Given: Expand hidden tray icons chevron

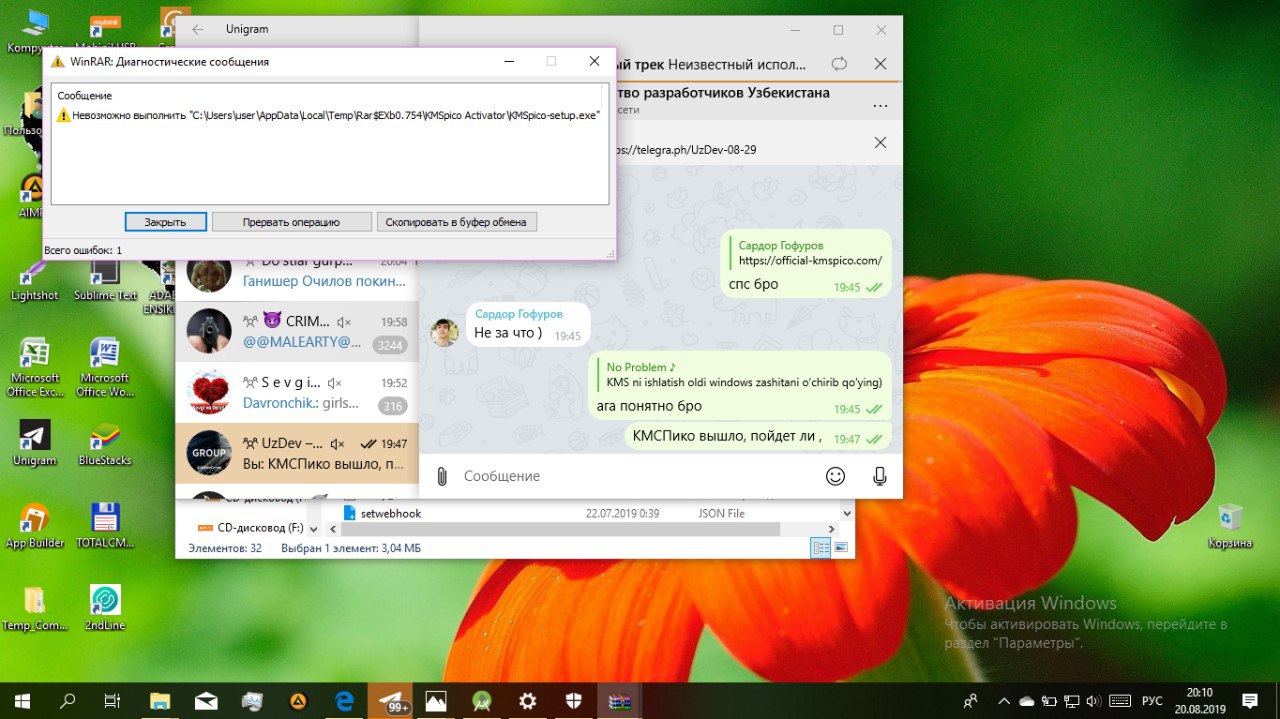Looking at the screenshot, I should click(x=1002, y=701).
